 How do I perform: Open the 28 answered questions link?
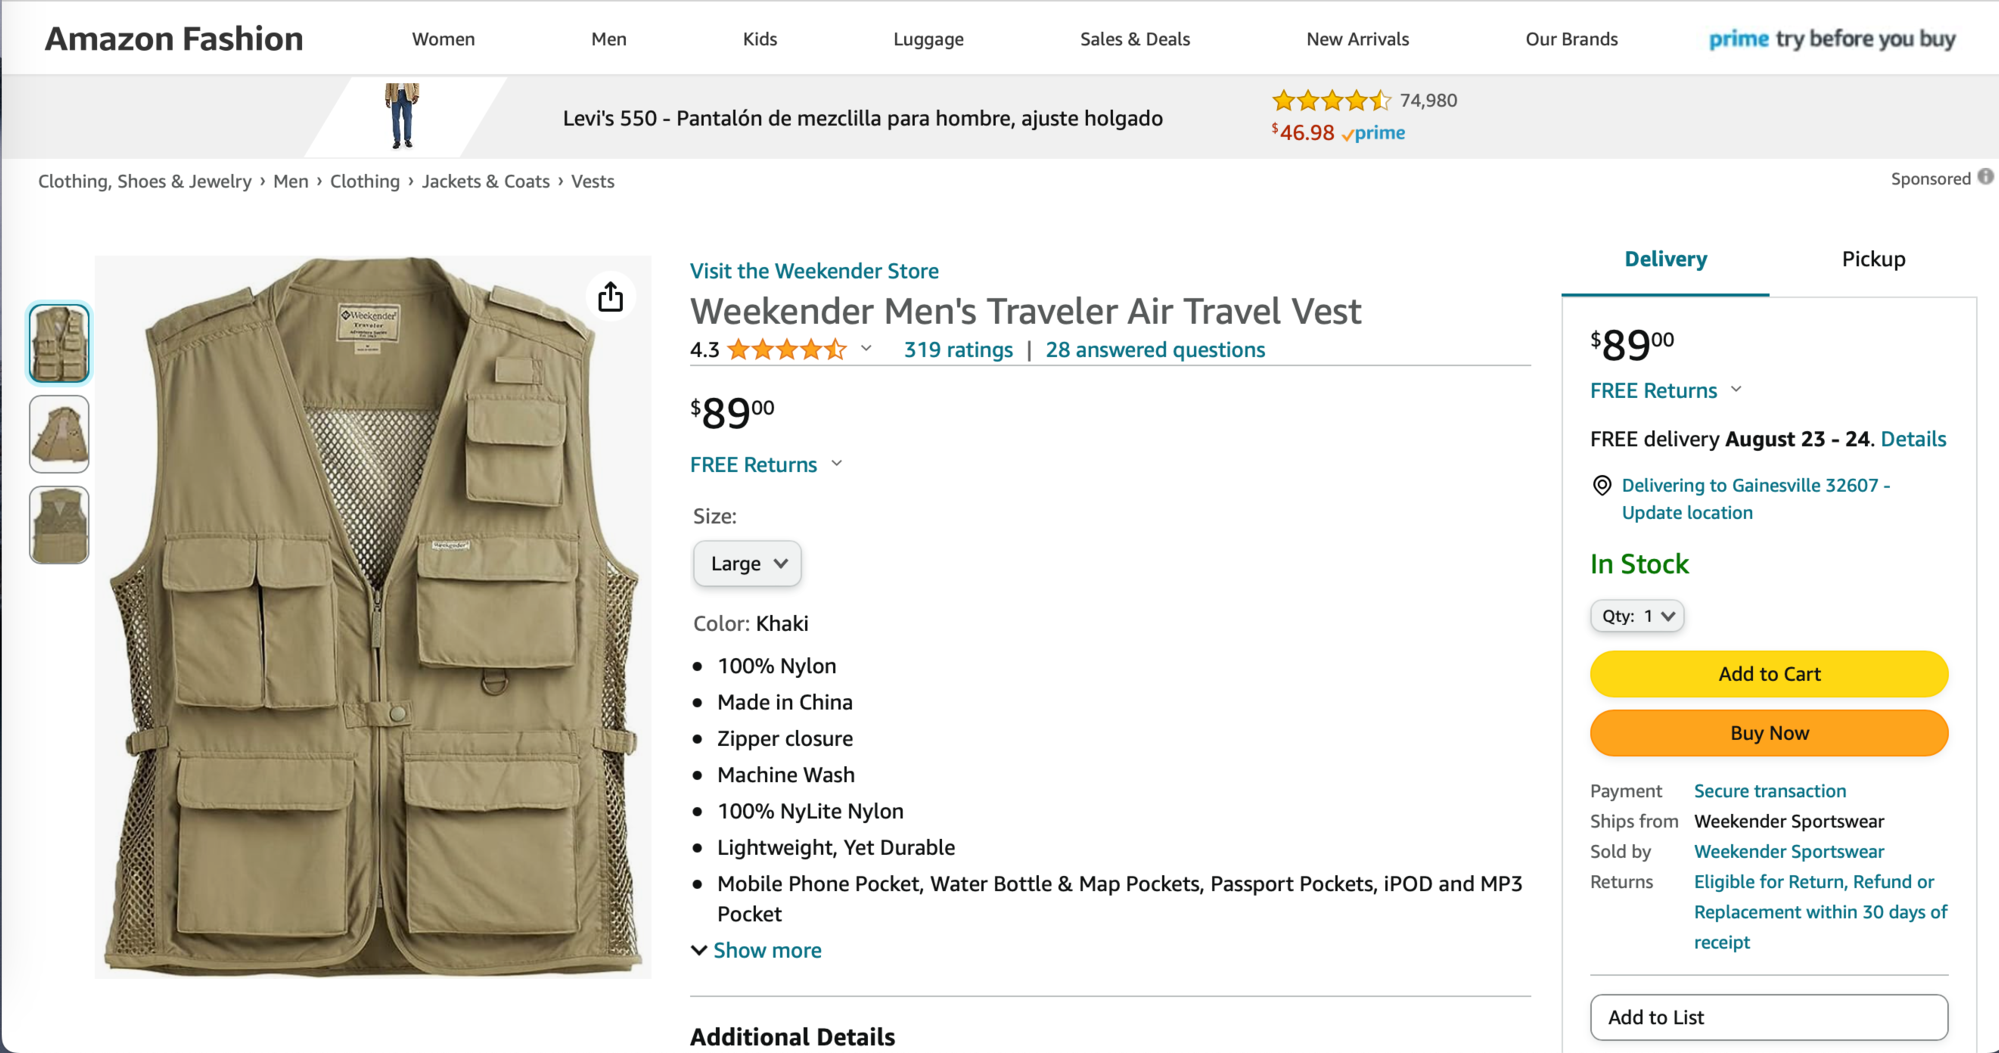coord(1155,350)
